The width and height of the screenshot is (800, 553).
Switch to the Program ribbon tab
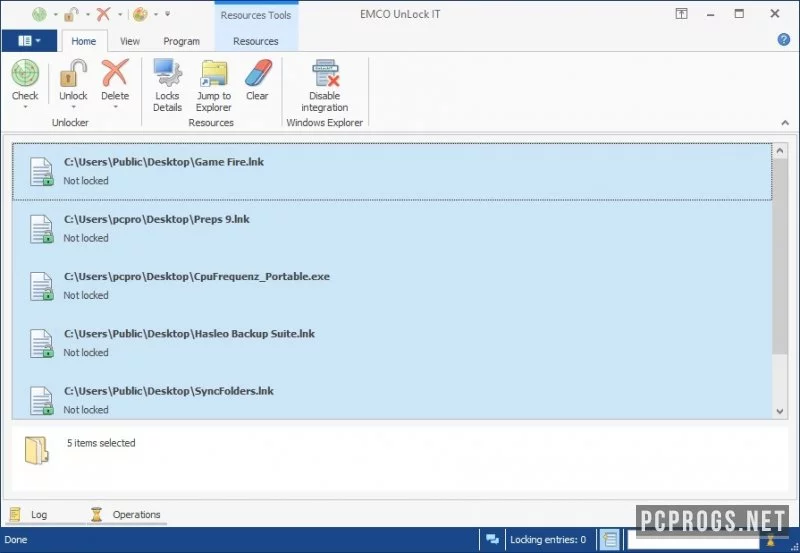[x=182, y=41]
